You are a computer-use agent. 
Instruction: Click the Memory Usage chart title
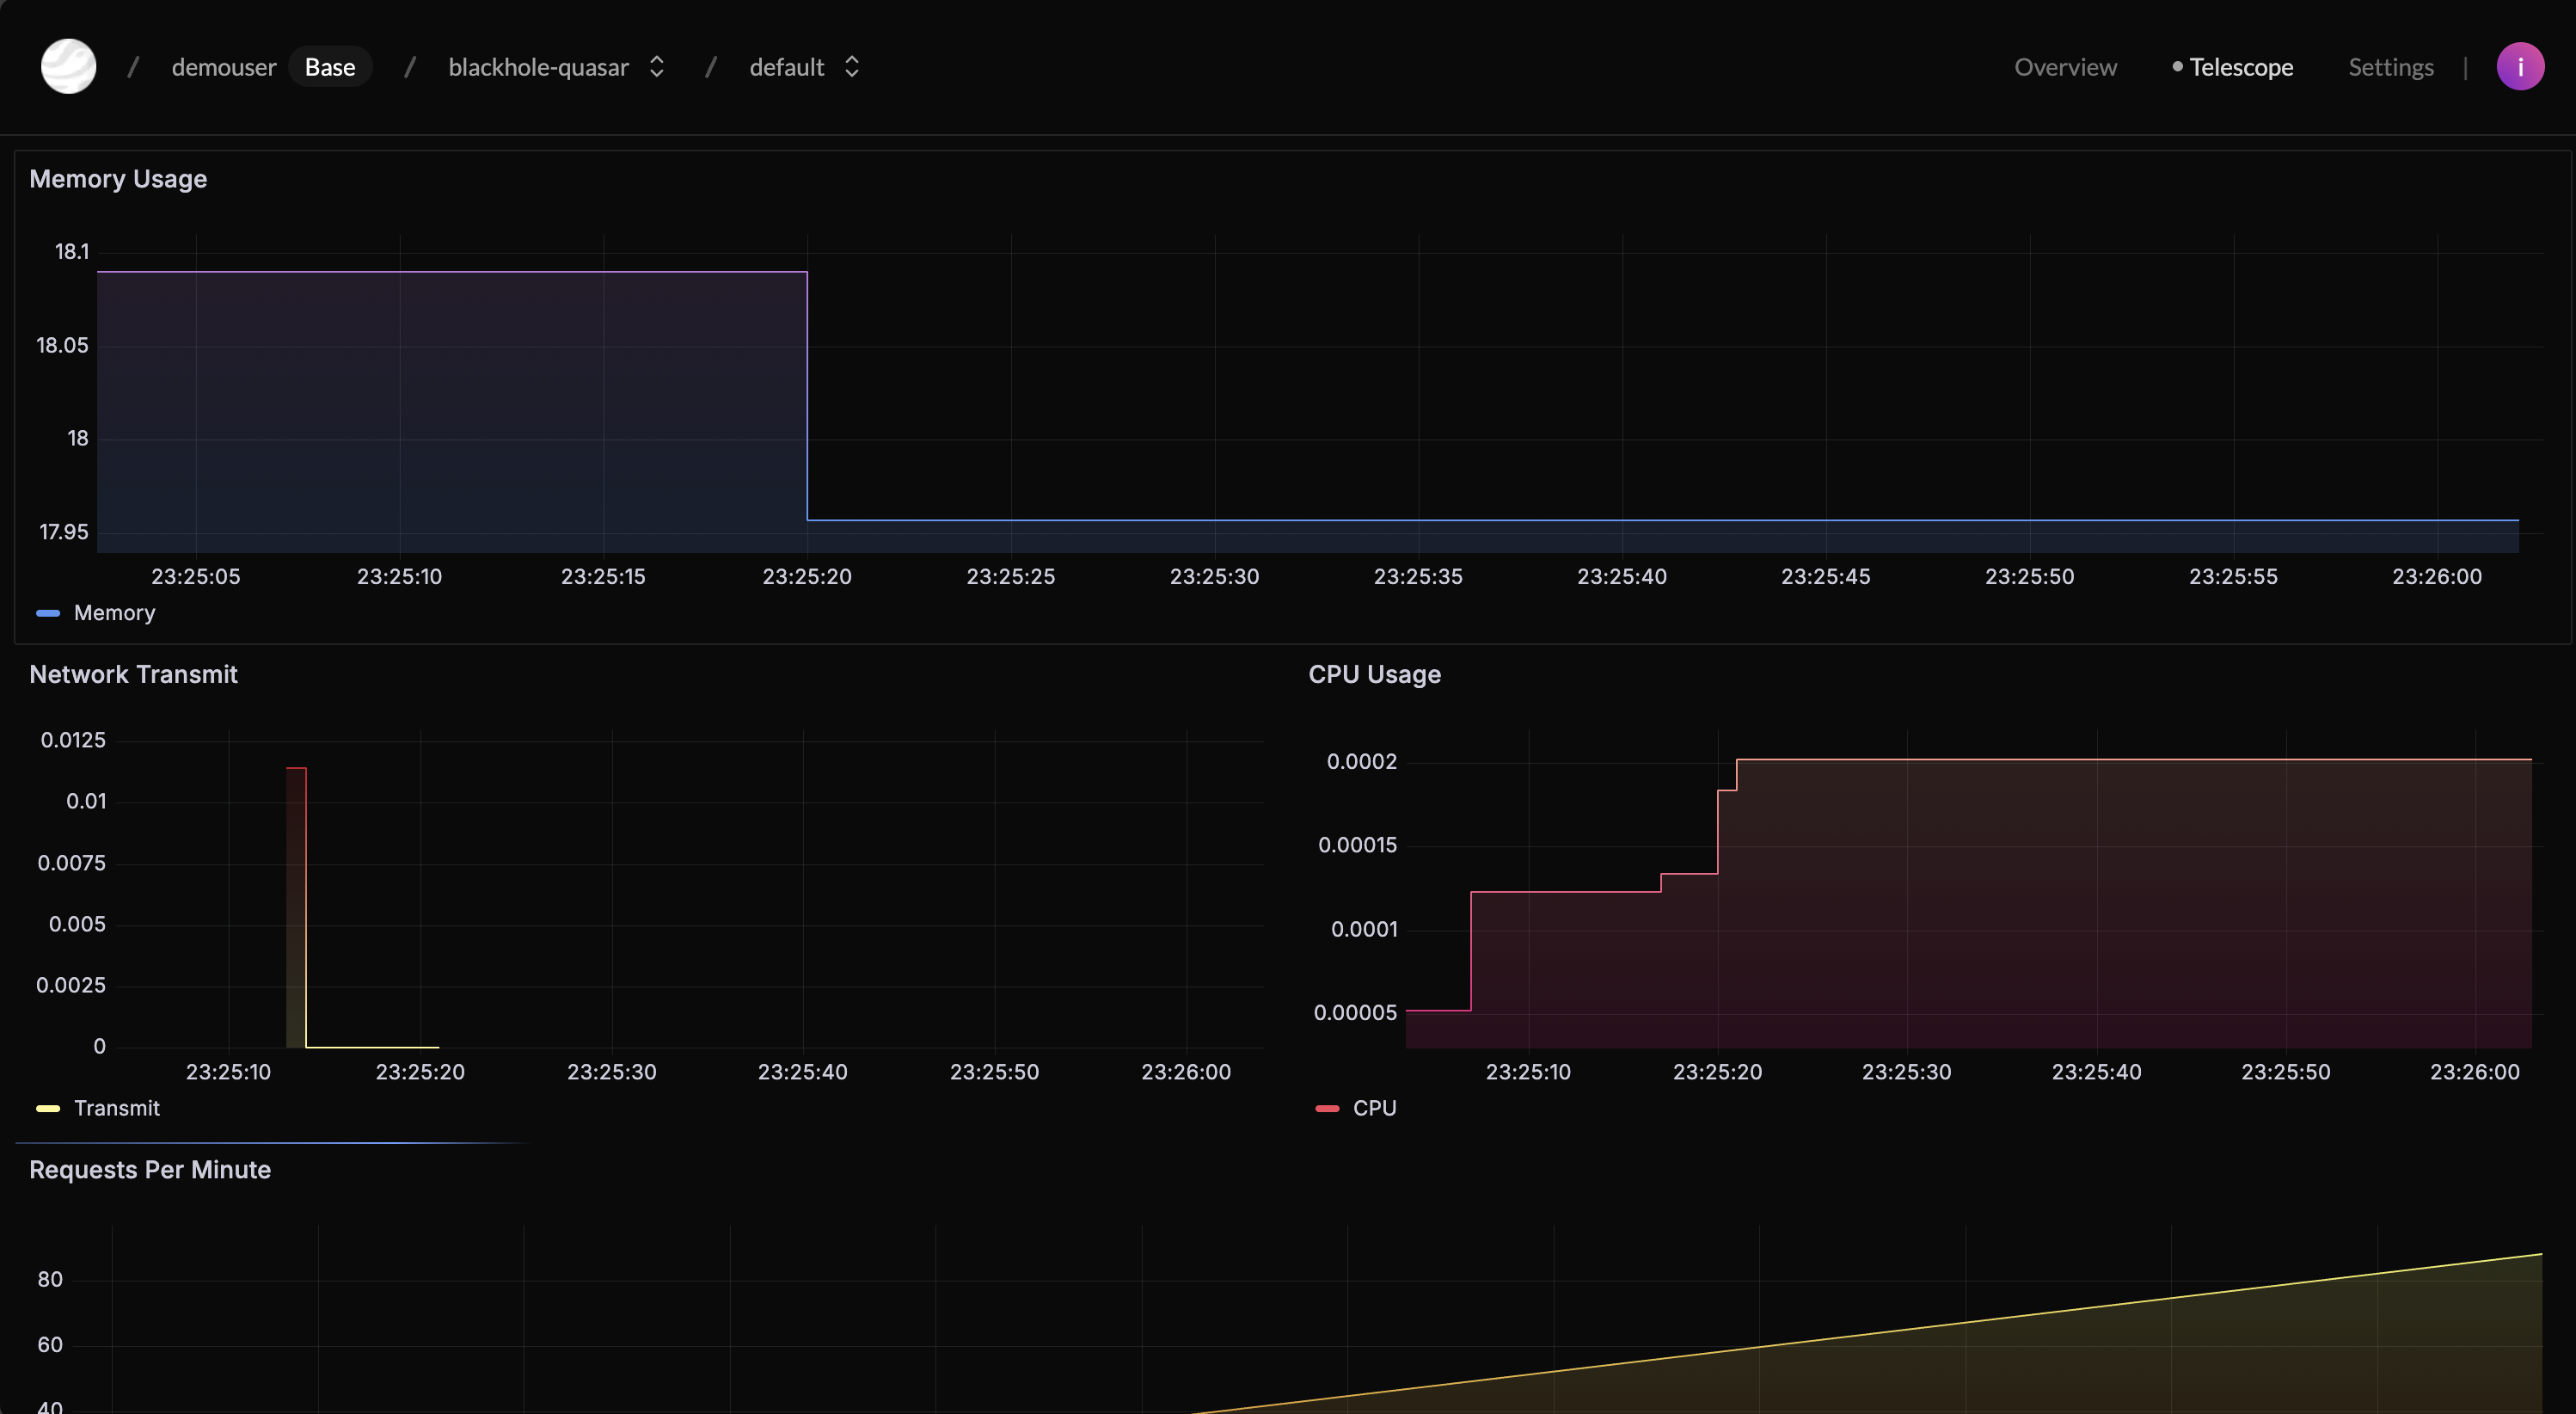coord(118,179)
